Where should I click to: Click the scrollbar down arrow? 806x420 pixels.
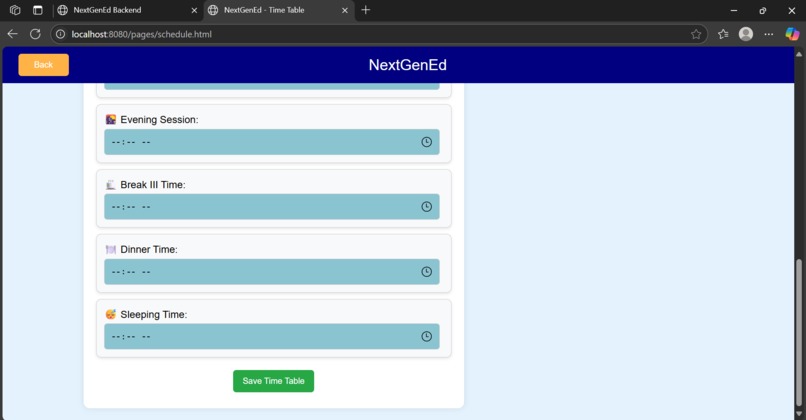798,414
